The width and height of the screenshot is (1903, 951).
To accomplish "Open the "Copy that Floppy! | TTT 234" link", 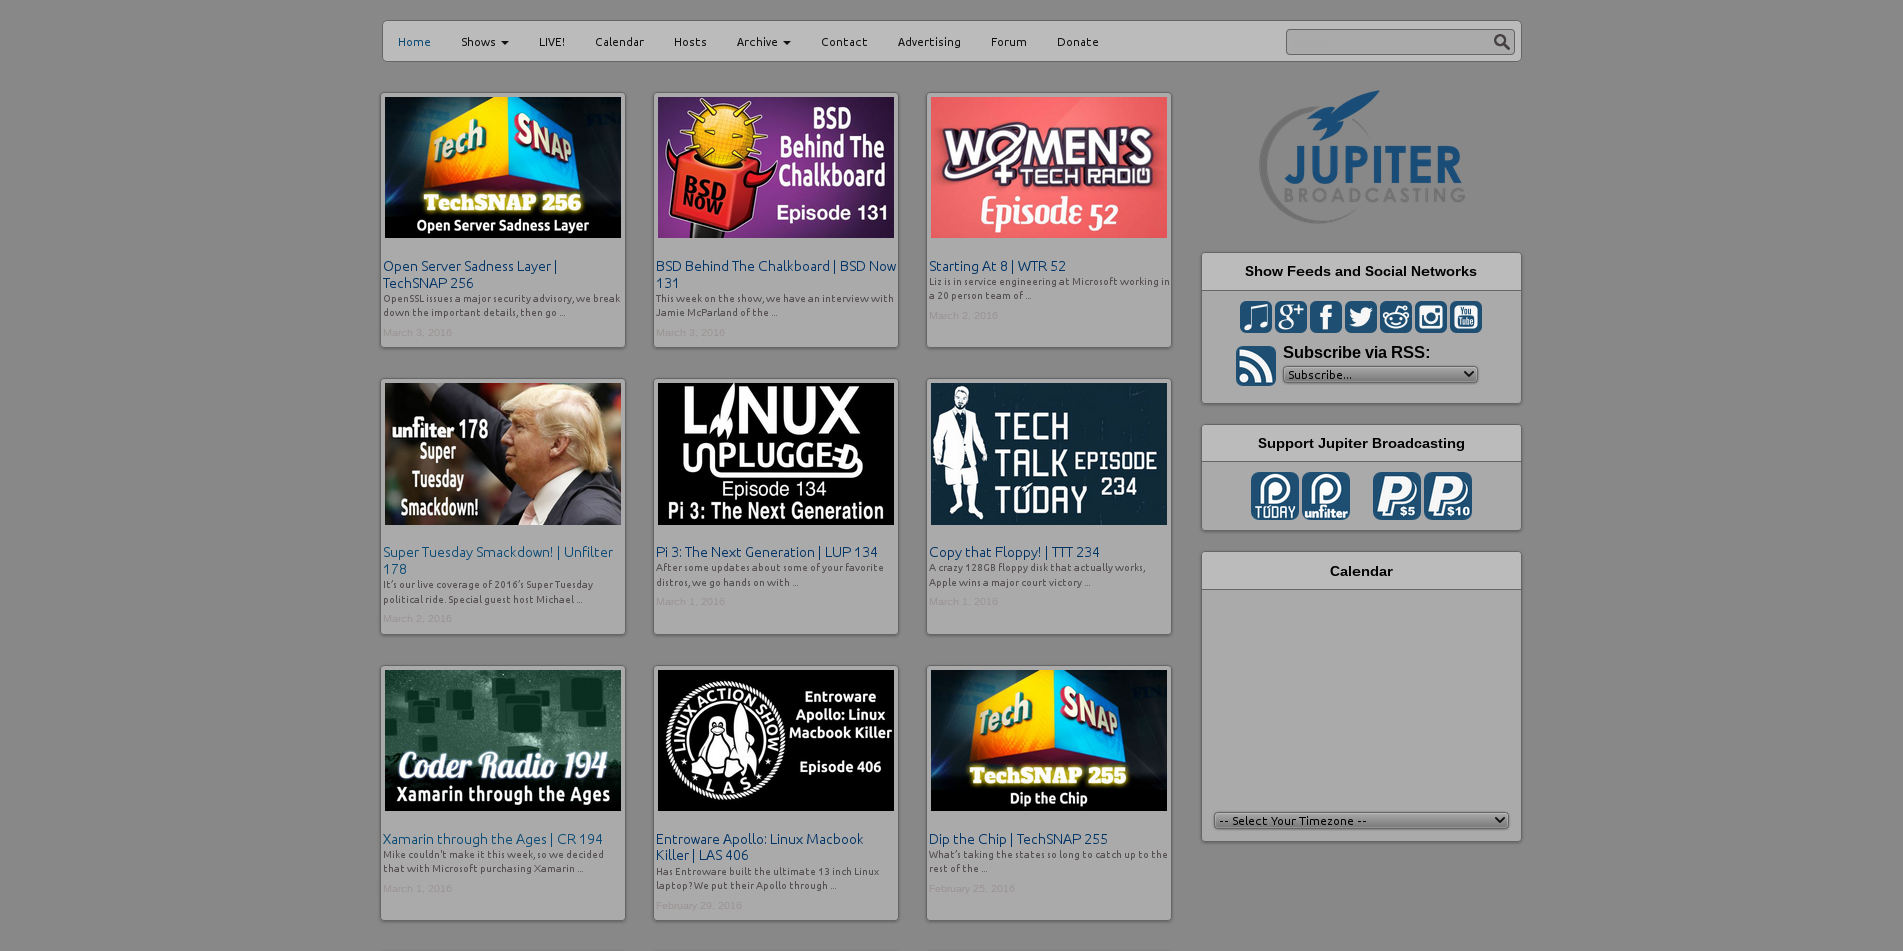I will click(x=1014, y=552).
